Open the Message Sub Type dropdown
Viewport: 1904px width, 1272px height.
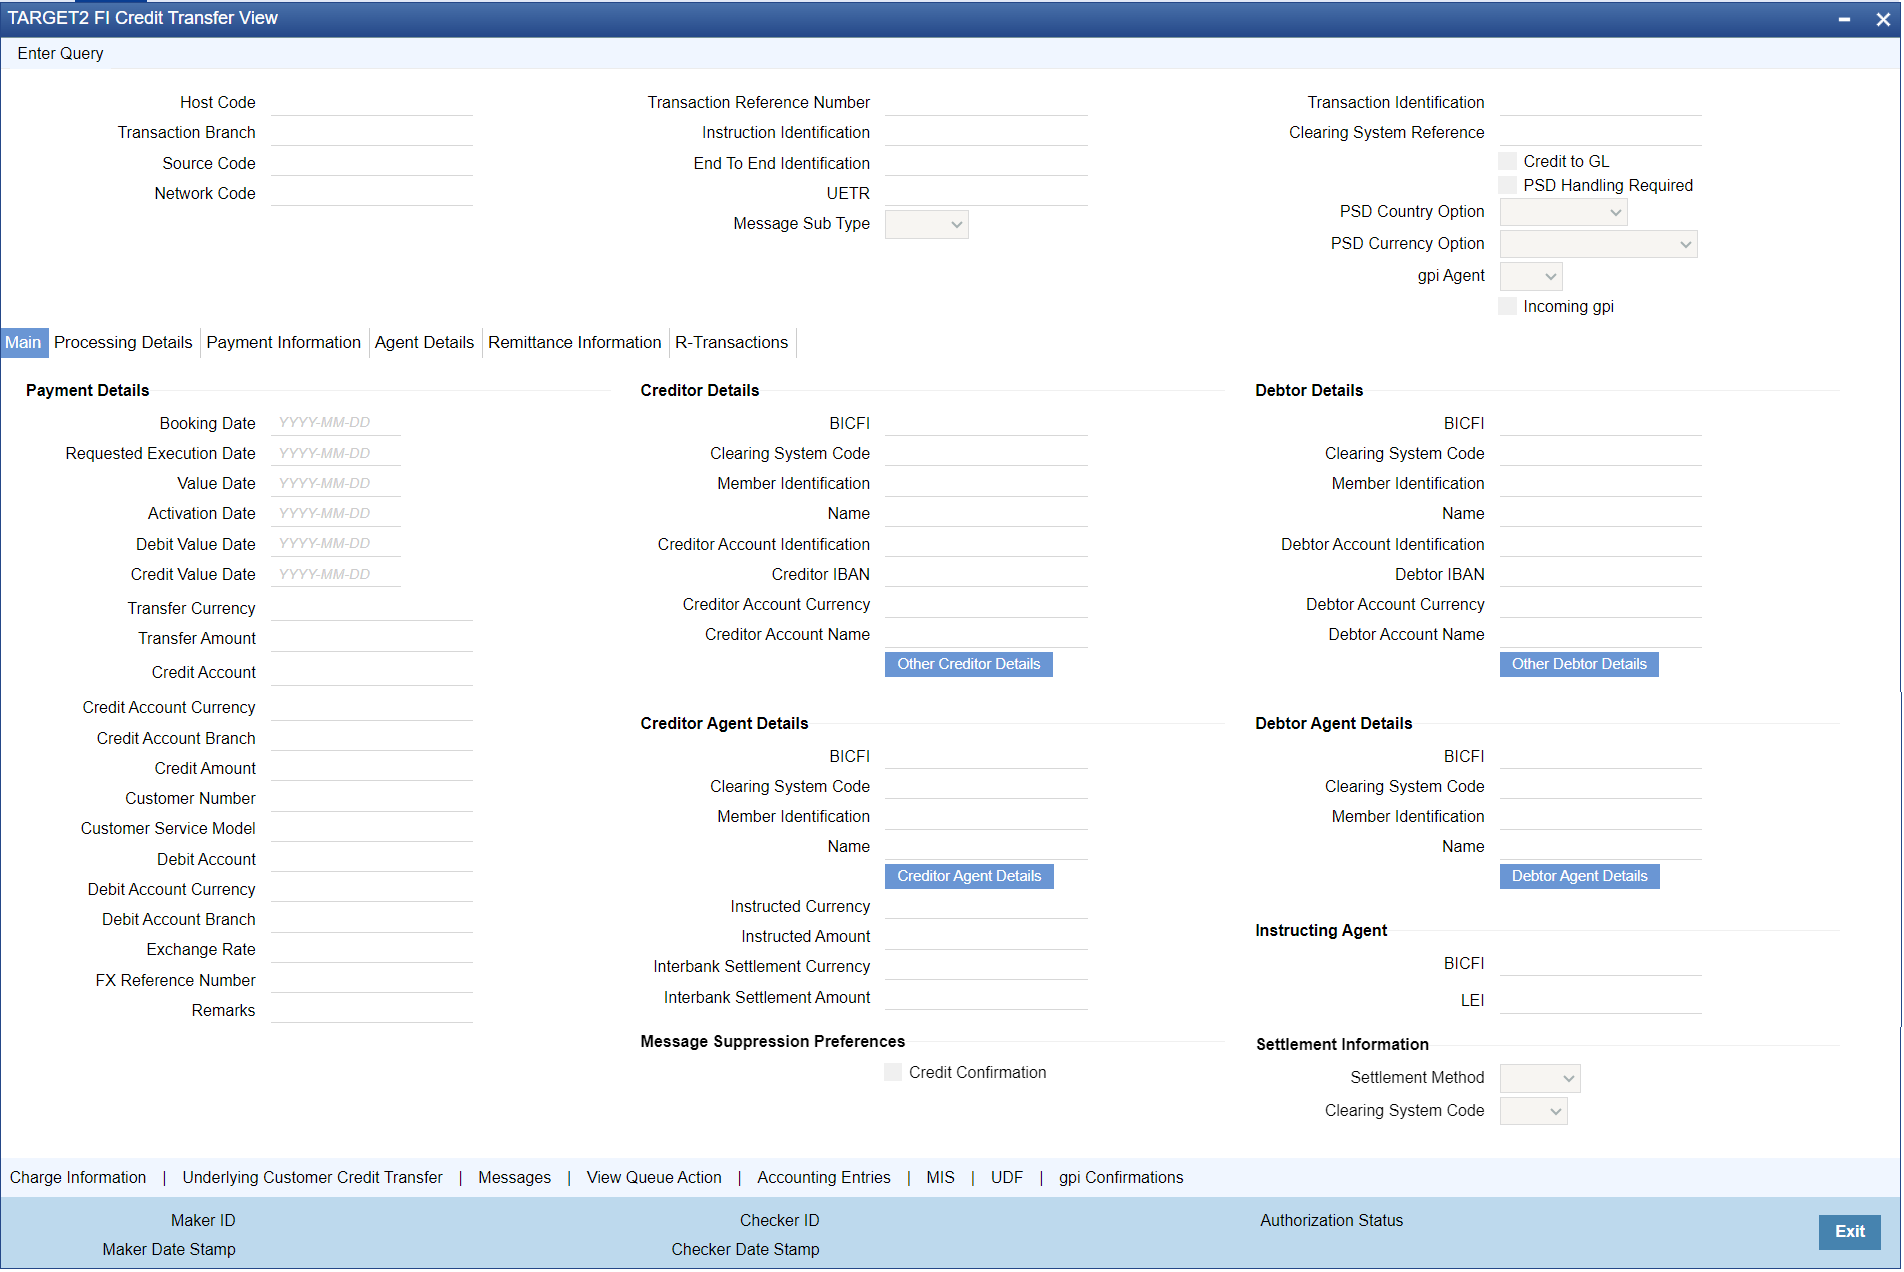tap(927, 224)
